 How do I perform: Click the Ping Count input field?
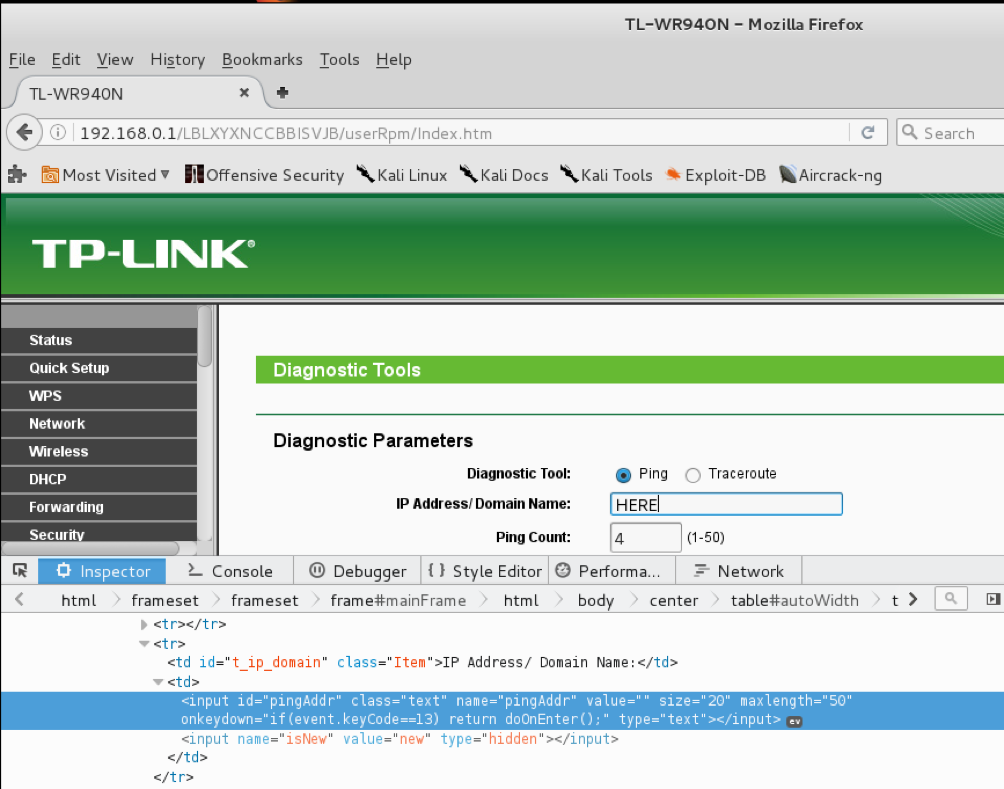click(x=645, y=537)
